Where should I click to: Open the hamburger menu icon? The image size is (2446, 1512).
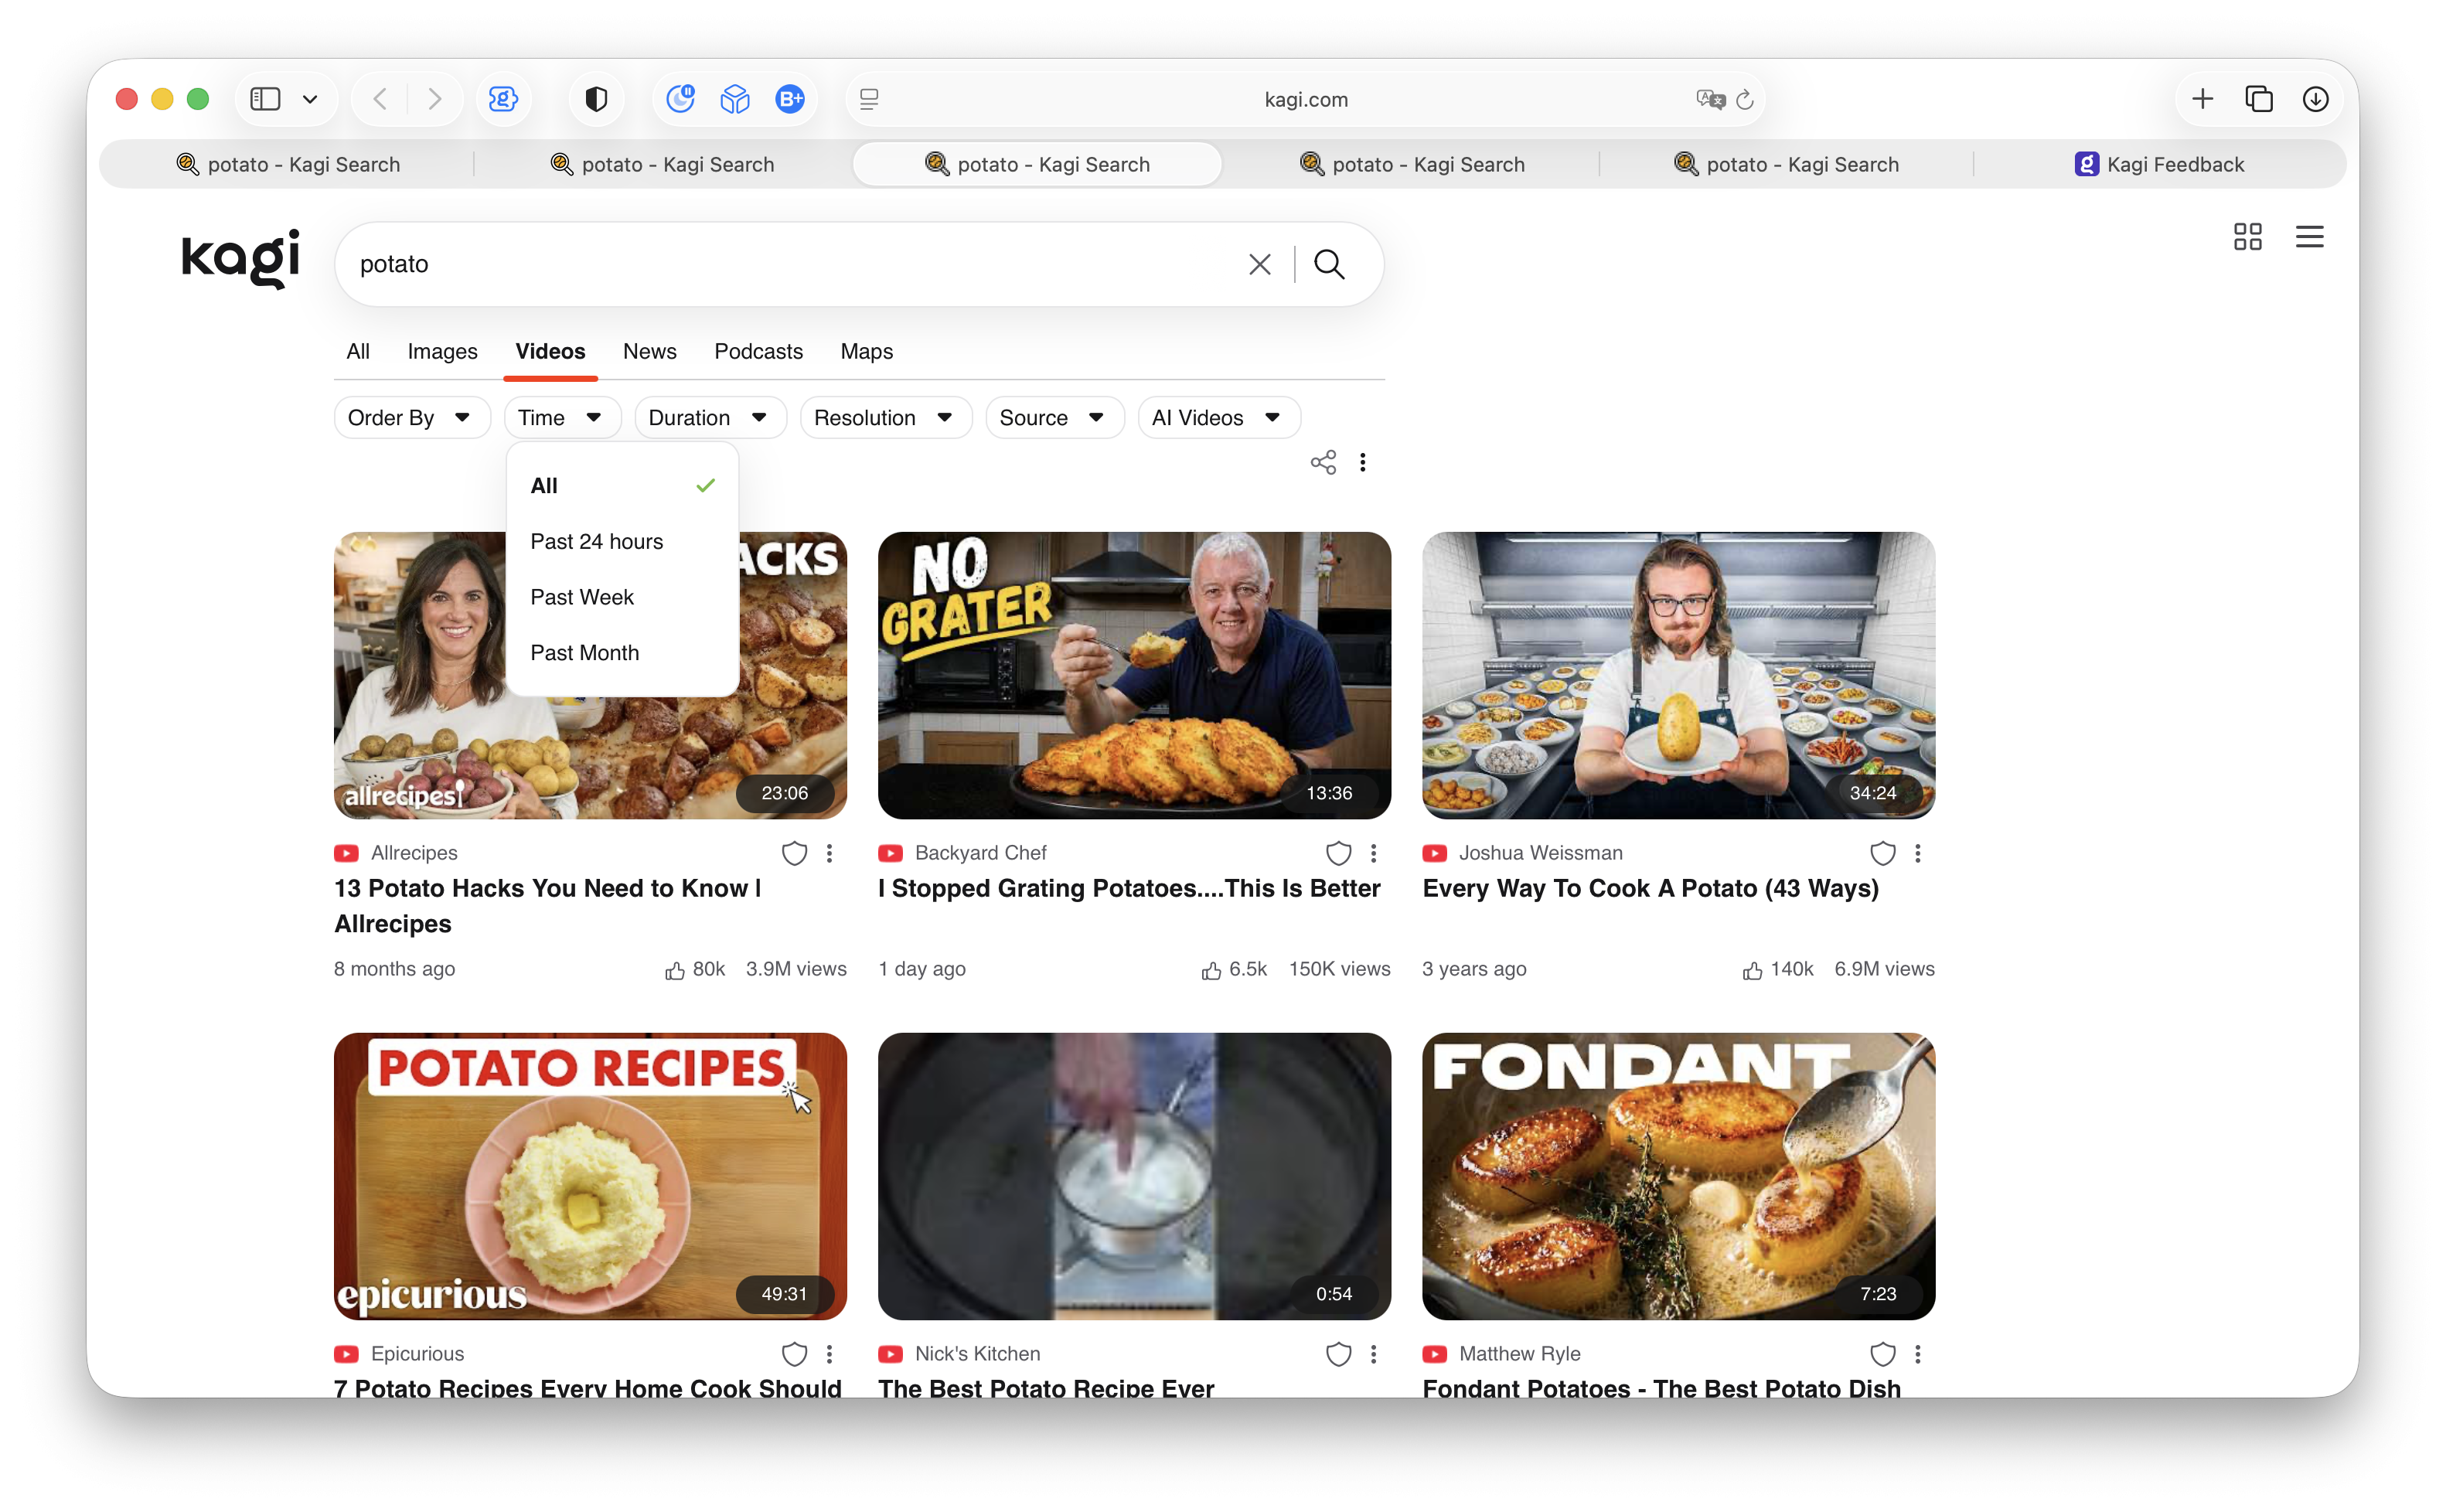click(x=2309, y=236)
